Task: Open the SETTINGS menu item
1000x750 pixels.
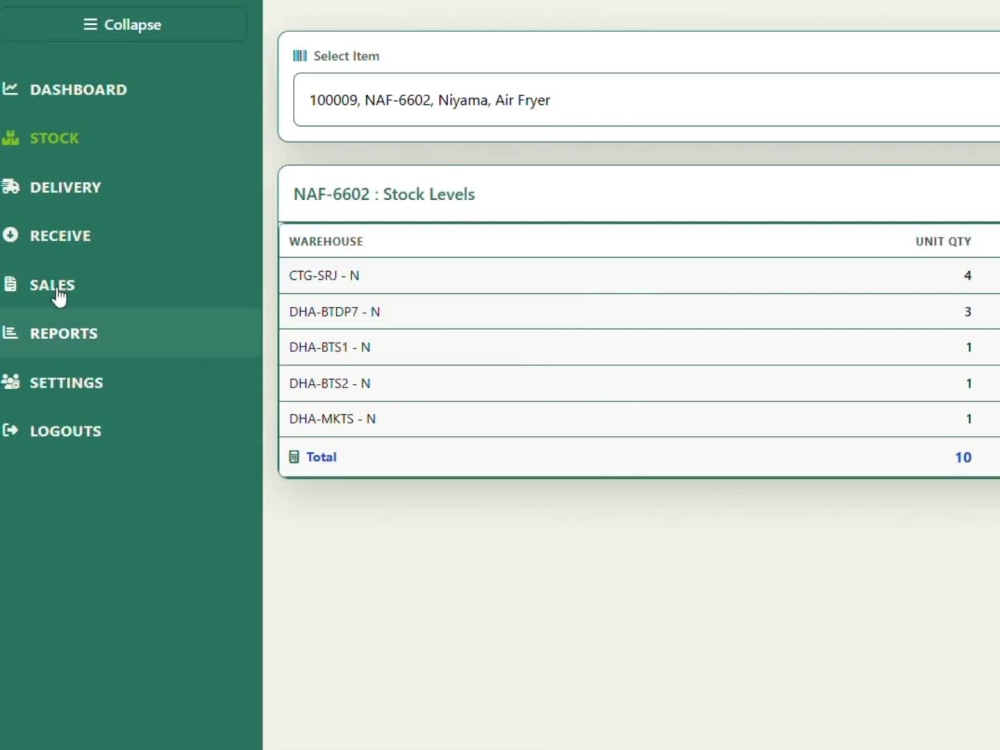Action: [x=66, y=382]
